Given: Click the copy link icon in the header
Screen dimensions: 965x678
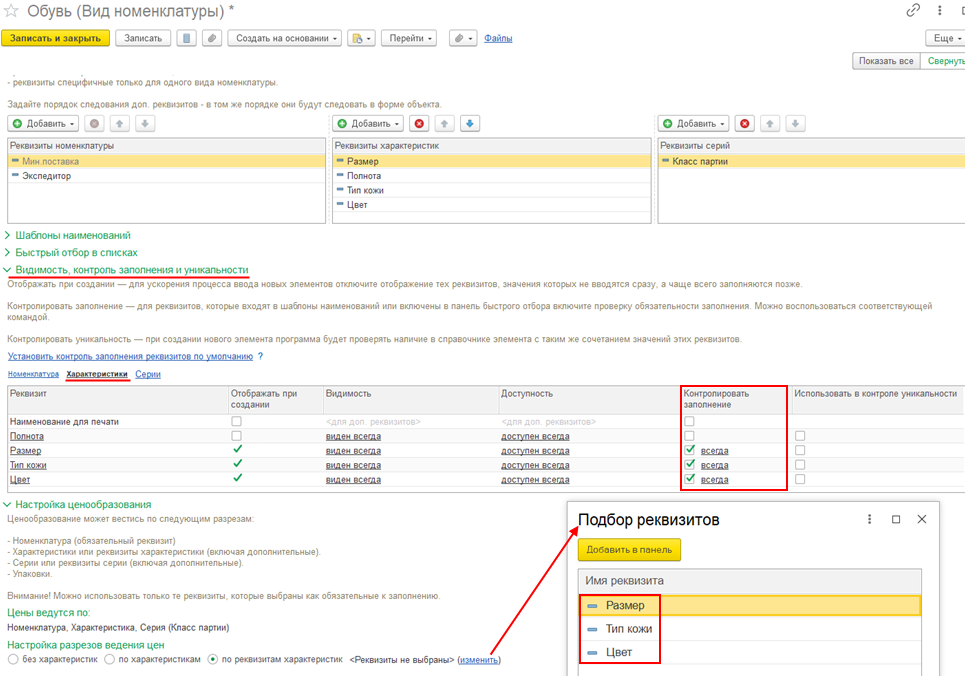Looking at the screenshot, I should (x=913, y=11).
